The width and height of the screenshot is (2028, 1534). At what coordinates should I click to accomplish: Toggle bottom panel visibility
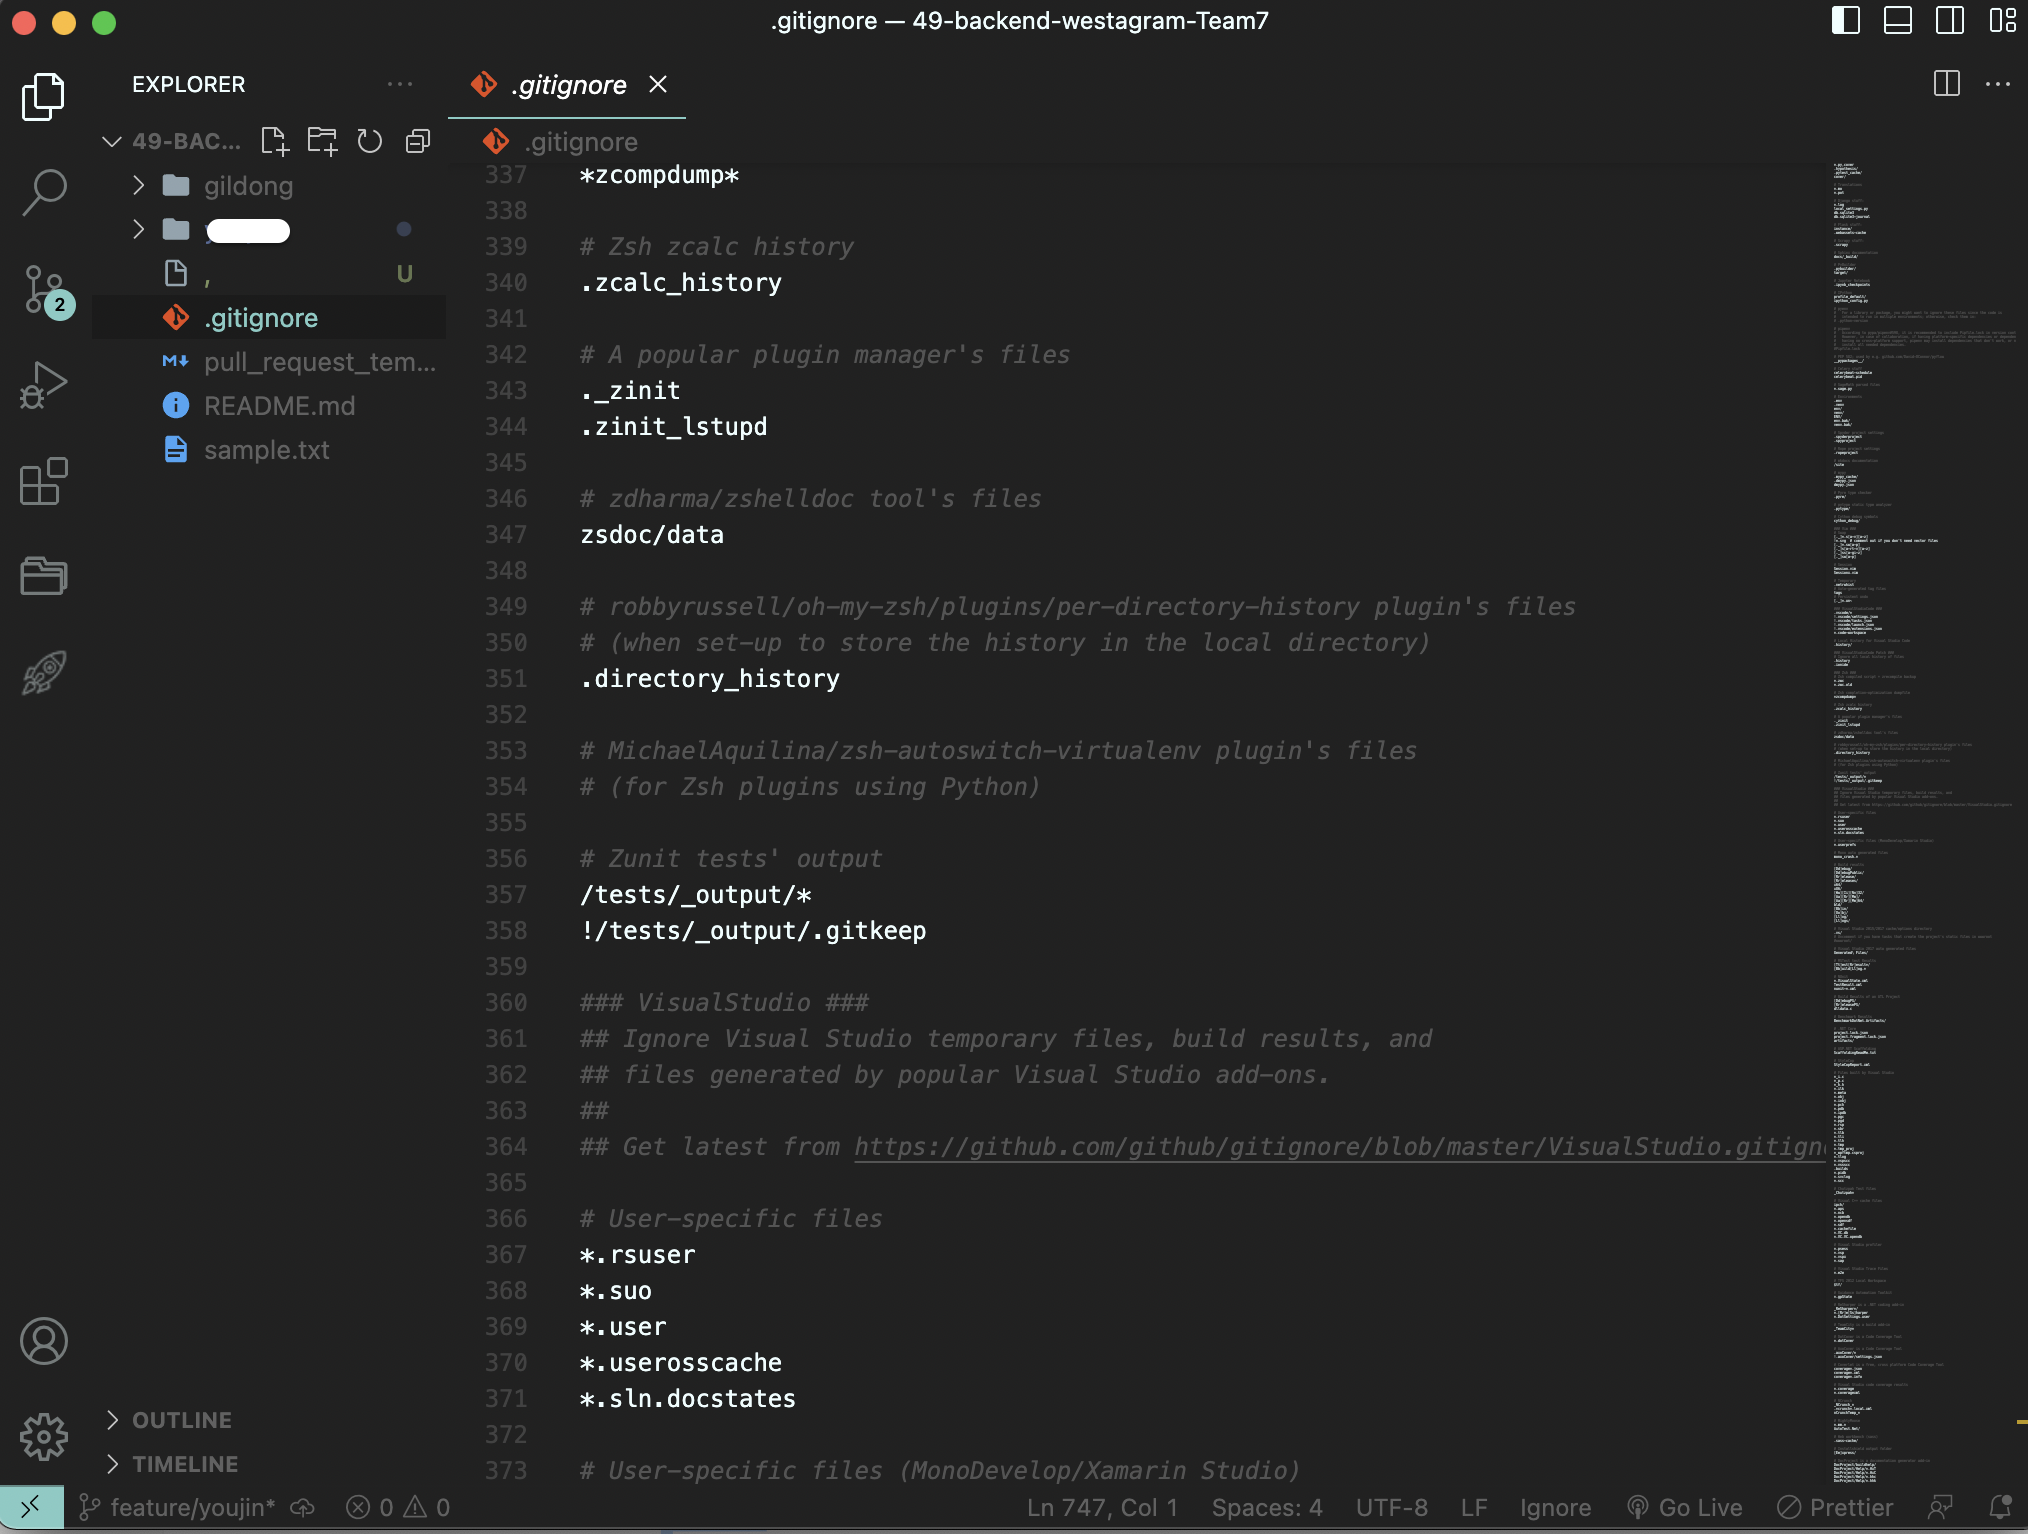pyautogui.click(x=1897, y=21)
